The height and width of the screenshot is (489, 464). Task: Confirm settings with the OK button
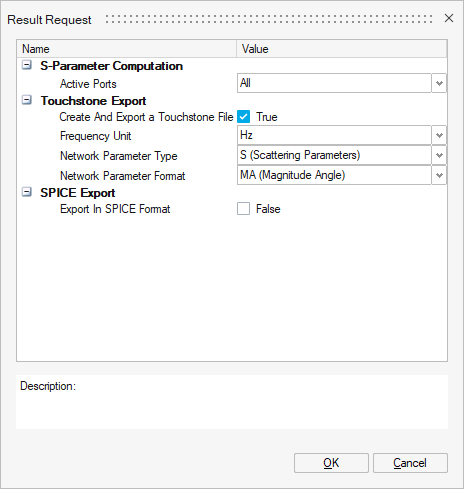[x=331, y=463]
